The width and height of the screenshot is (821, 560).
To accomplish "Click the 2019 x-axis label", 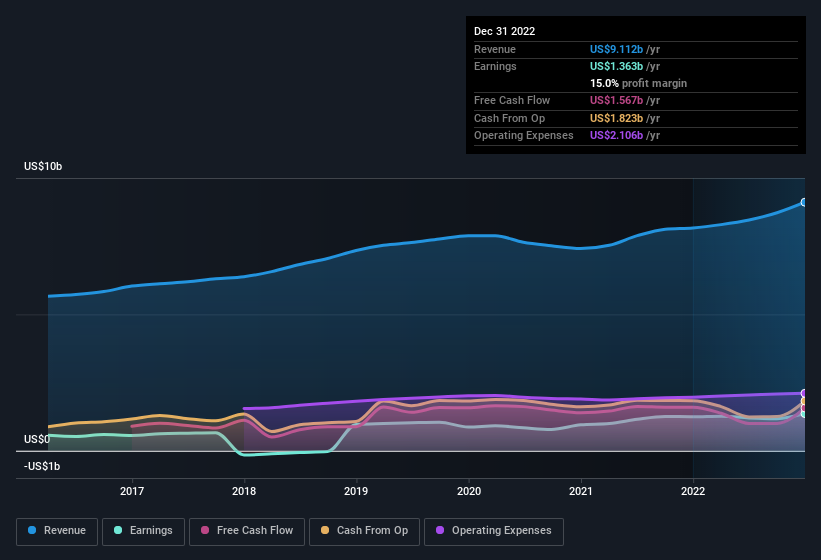I will click(x=356, y=491).
